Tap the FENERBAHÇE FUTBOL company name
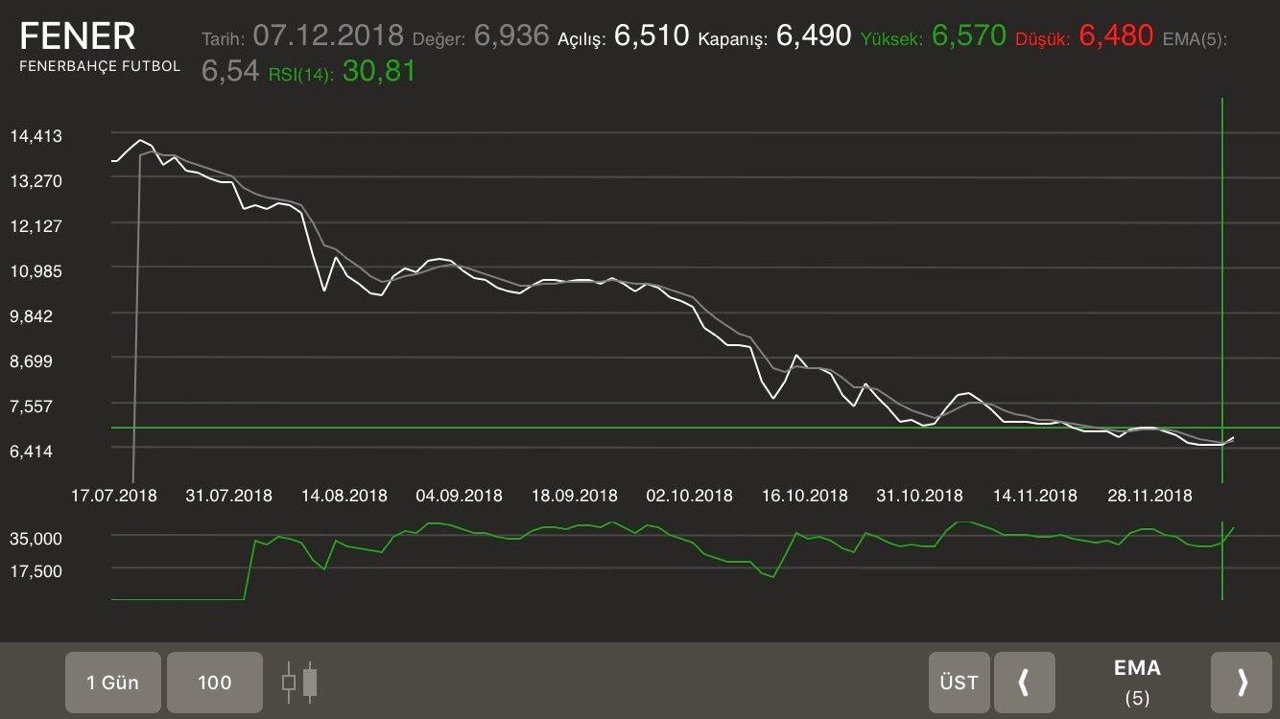Image resolution: width=1280 pixels, height=719 pixels. point(100,66)
